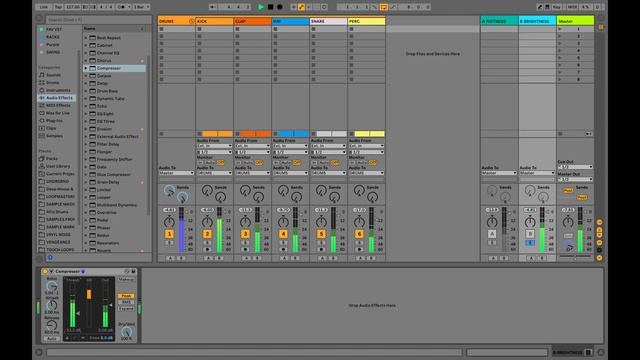Toggle the computer MIDI keyboard icon
Screen dimensions: 640x360
click(547, 7)
